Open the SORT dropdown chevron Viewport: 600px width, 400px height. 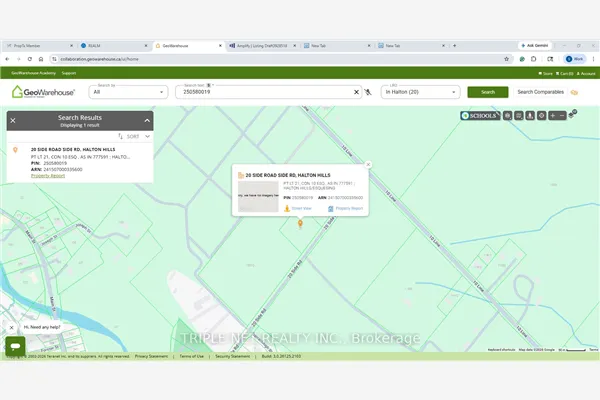pos(147,136)
